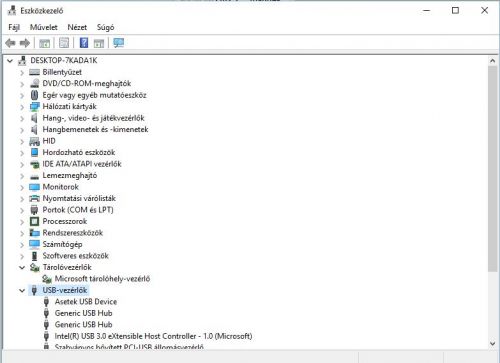Select the Rendszereszközök label
The height and width of the screenshot is (363, 500).
(73, 233)
